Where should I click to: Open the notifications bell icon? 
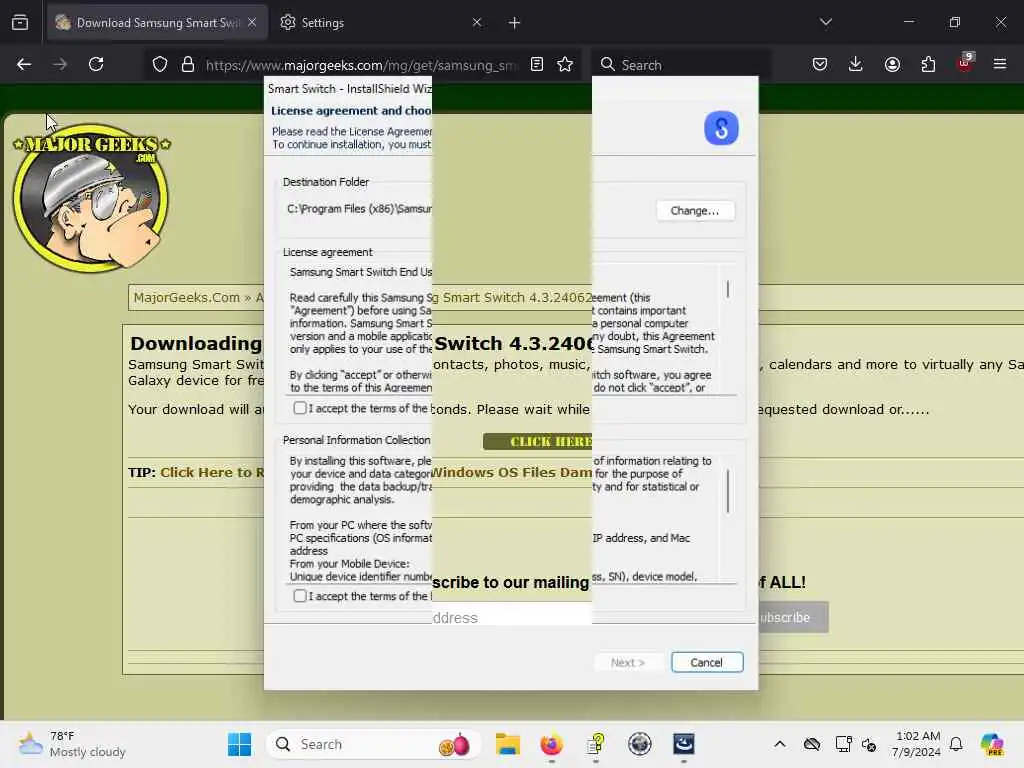pos(956,744)
